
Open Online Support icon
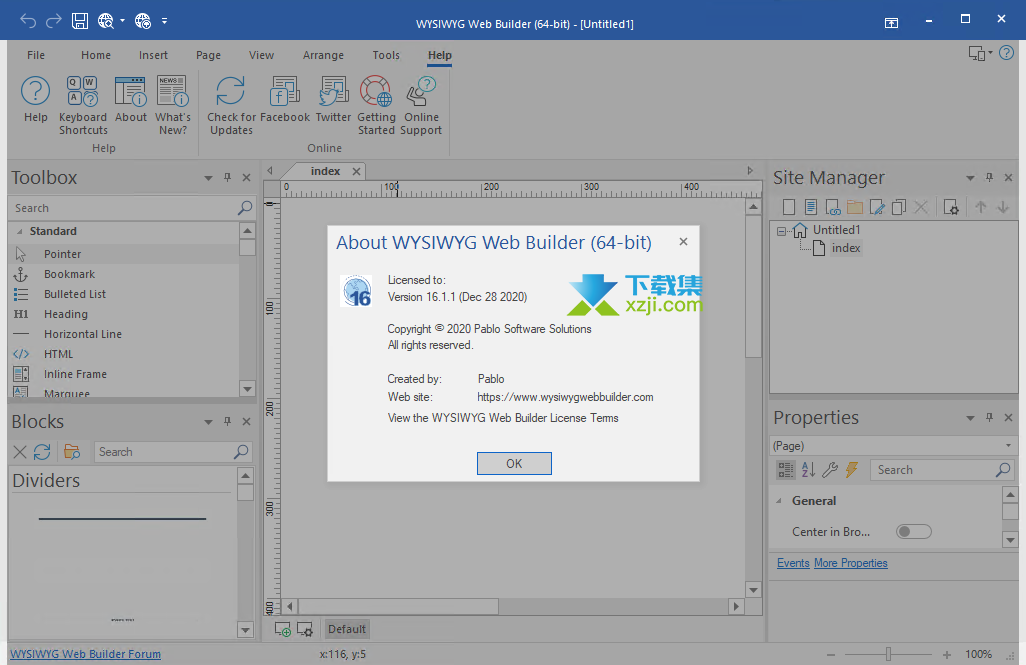click(421, 92)
